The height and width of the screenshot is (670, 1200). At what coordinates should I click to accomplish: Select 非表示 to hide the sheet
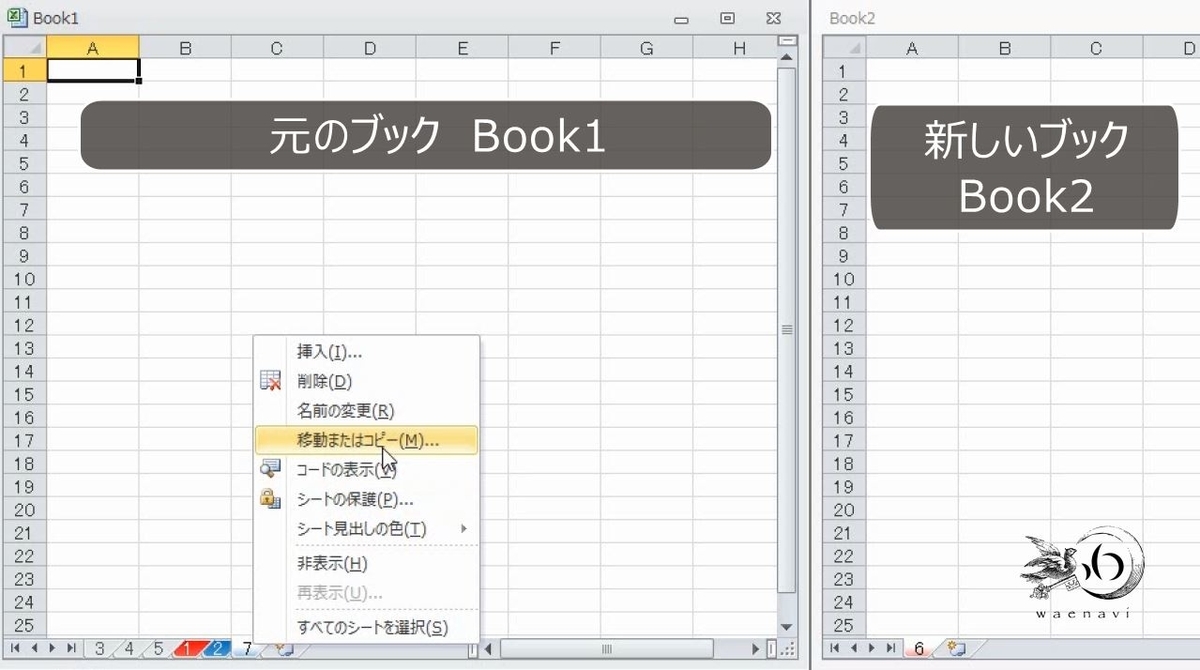(330, 563)
